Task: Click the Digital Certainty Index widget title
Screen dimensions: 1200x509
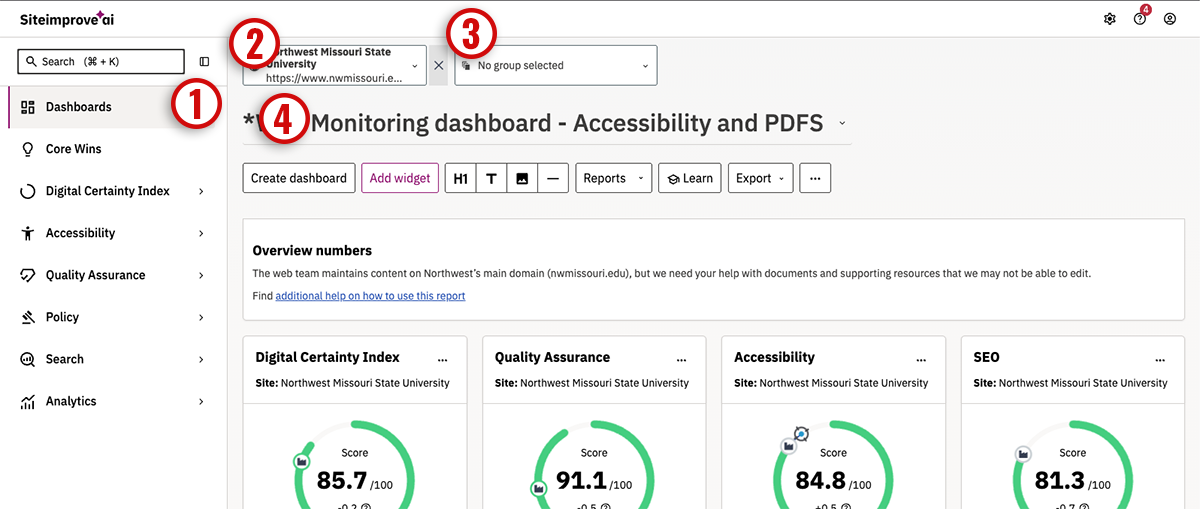Action: 327,357
